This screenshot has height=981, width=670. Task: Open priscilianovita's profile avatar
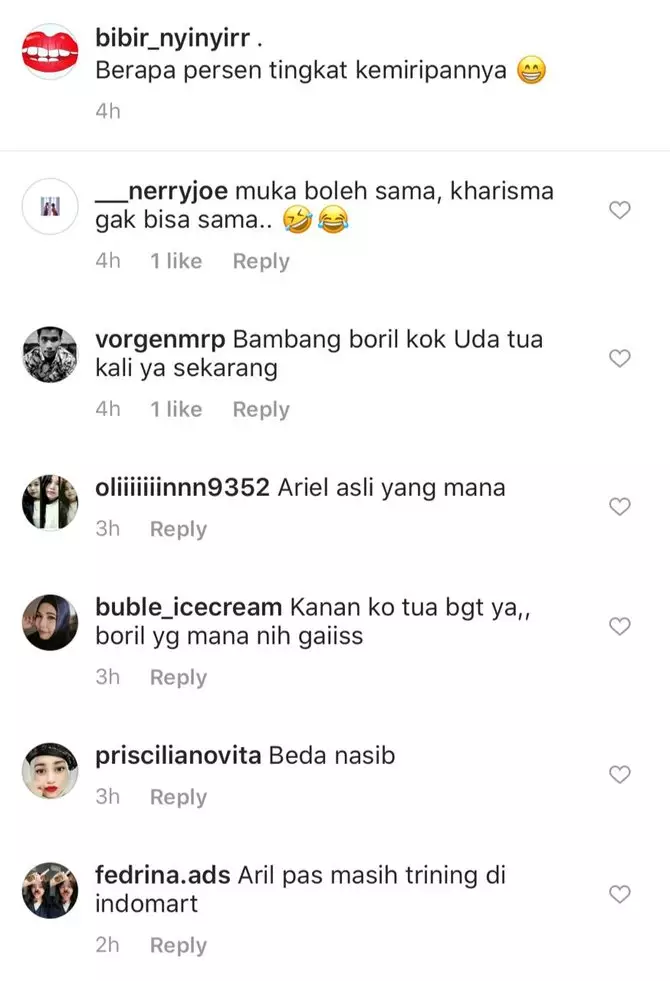(50, 771)
